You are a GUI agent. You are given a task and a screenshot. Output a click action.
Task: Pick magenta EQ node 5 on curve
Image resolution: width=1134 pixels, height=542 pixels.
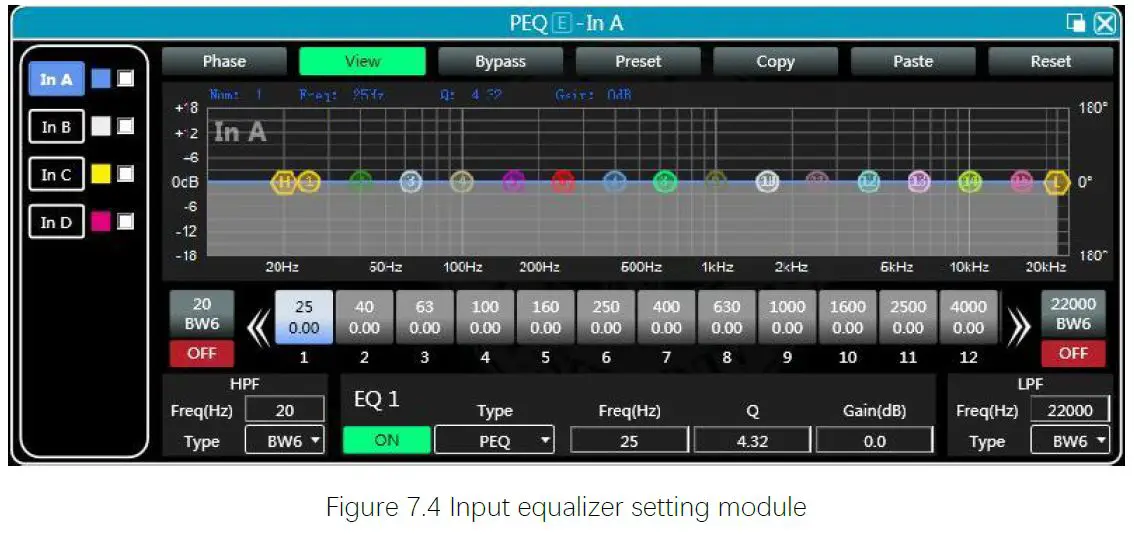pyautogui.click(x=513, y=182)
